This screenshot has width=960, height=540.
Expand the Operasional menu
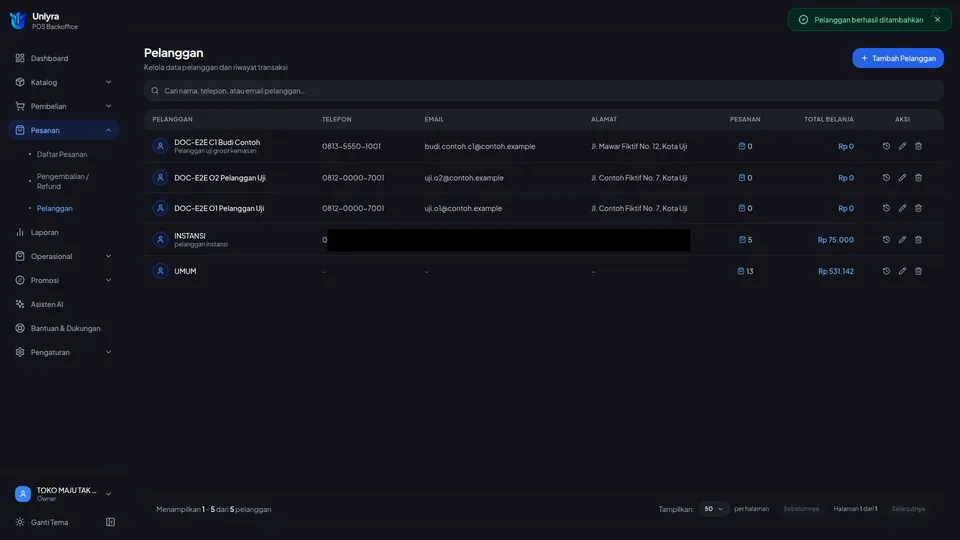(x=64, y=256)
